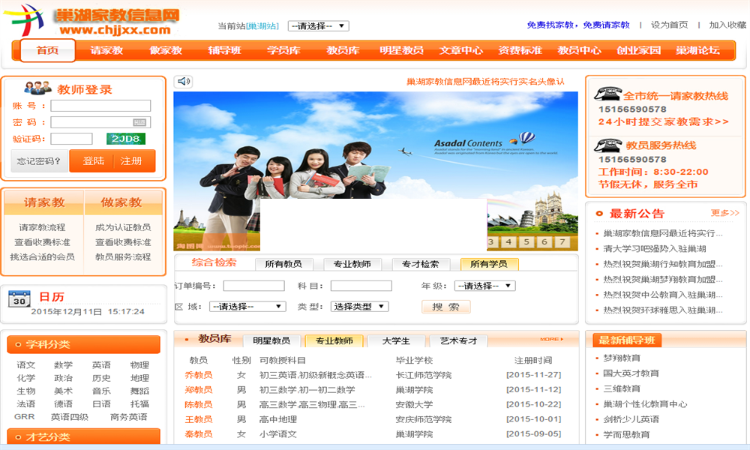The height and width of the screenshot is (450, 750).
Task: Open 学员库 in the navigation bar
Action: pos(283,51)
